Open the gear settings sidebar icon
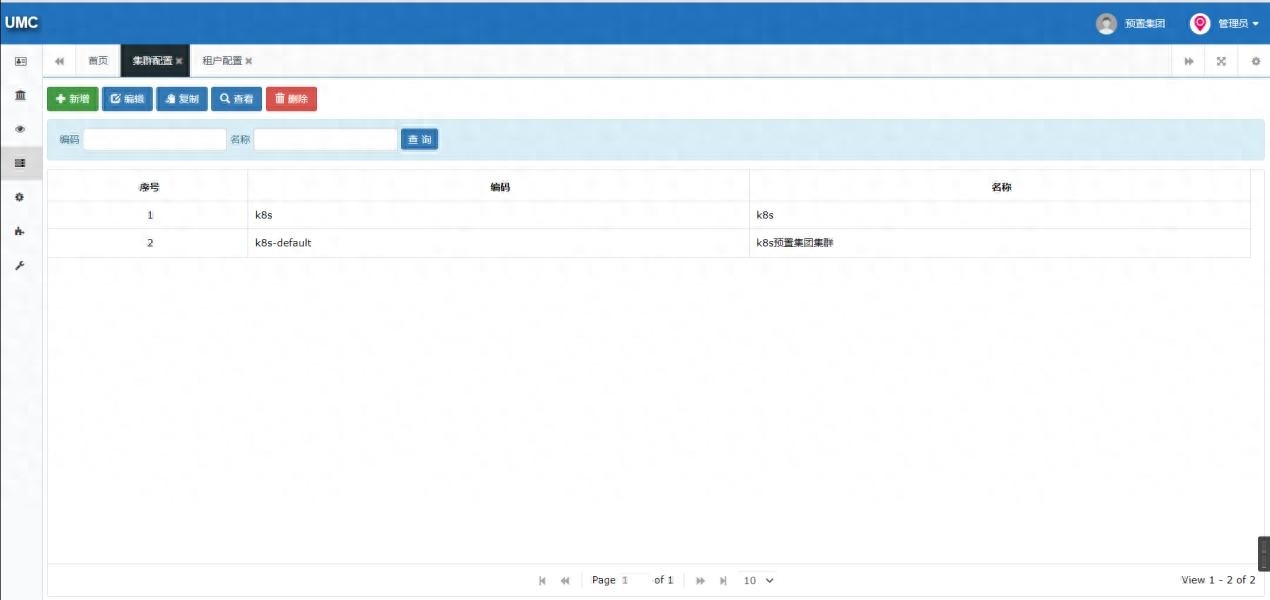Image resolution: width=1270 pixels, height=600 pixels. point(20,198)
